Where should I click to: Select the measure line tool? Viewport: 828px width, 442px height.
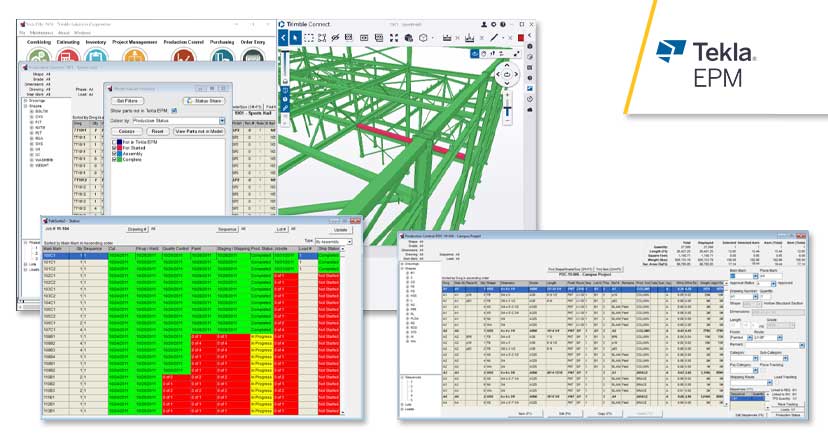pos(494,38)
